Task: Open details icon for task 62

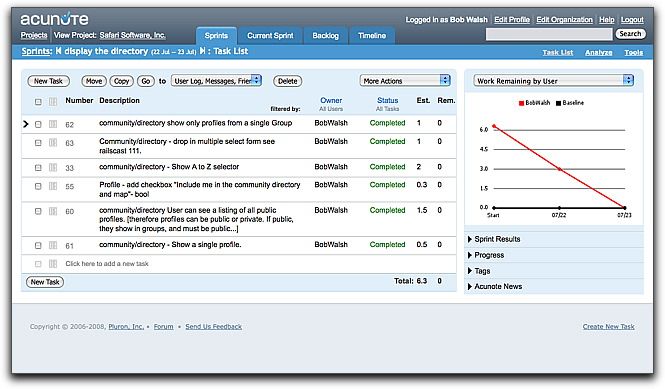Action: pyautogui.click(x=53, y=124)
